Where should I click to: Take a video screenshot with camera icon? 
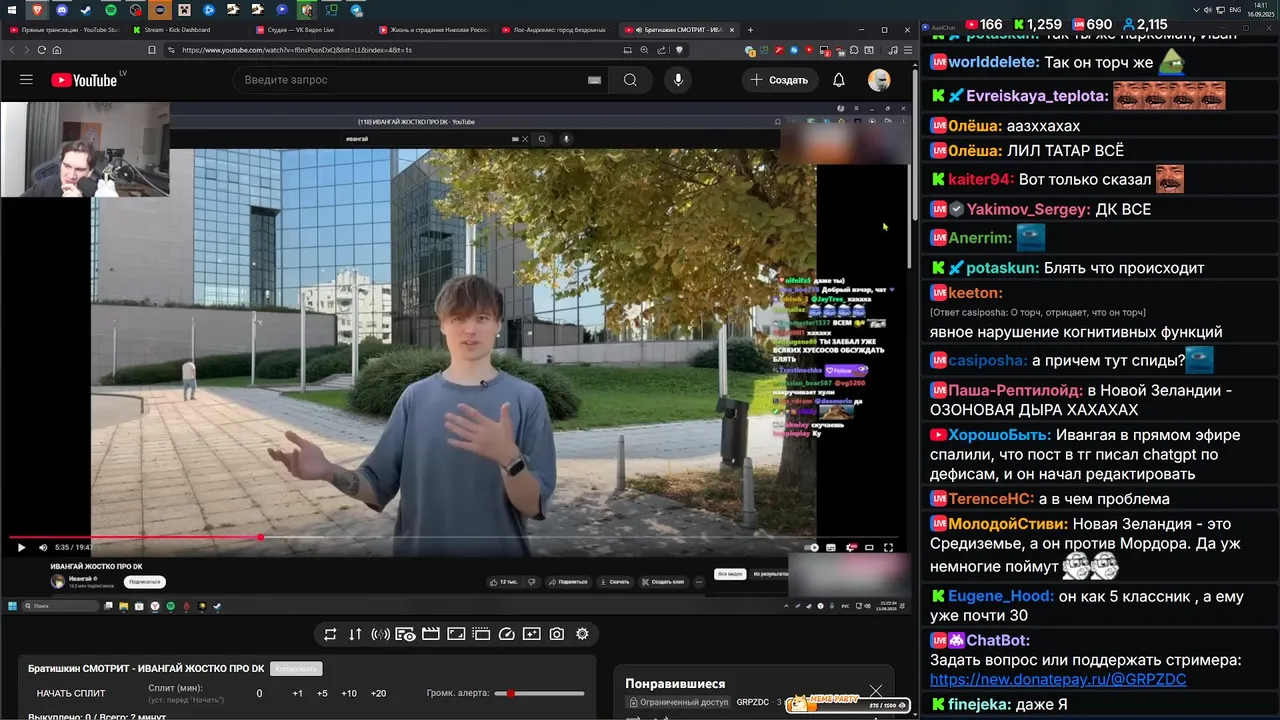pos(557,634)
